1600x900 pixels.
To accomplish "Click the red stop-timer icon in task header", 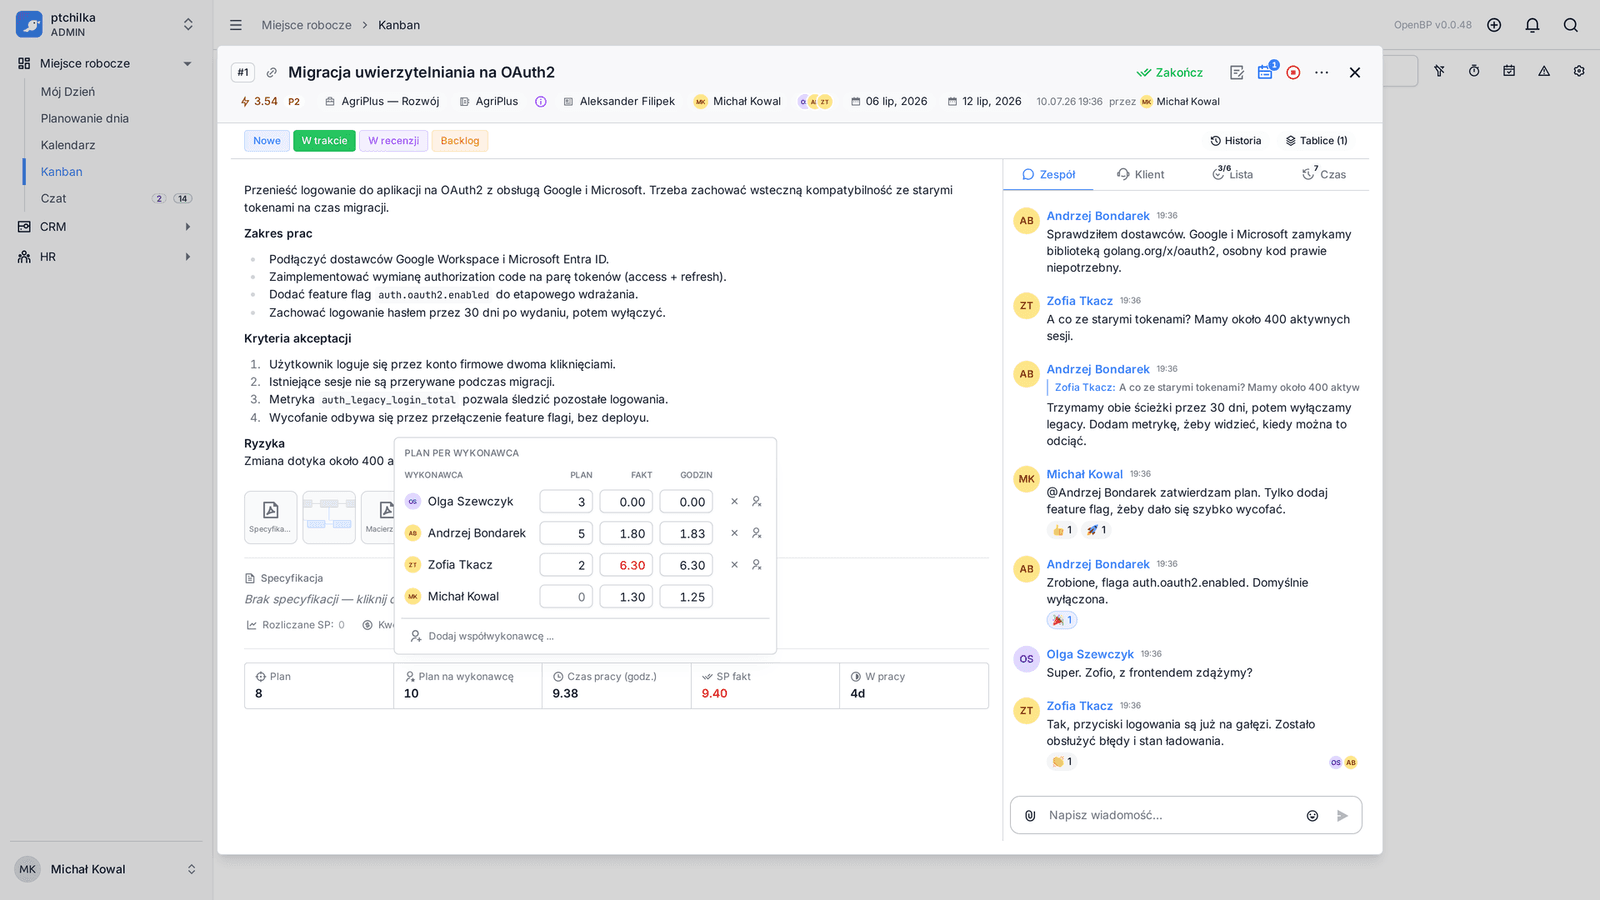I will 1293,72.
